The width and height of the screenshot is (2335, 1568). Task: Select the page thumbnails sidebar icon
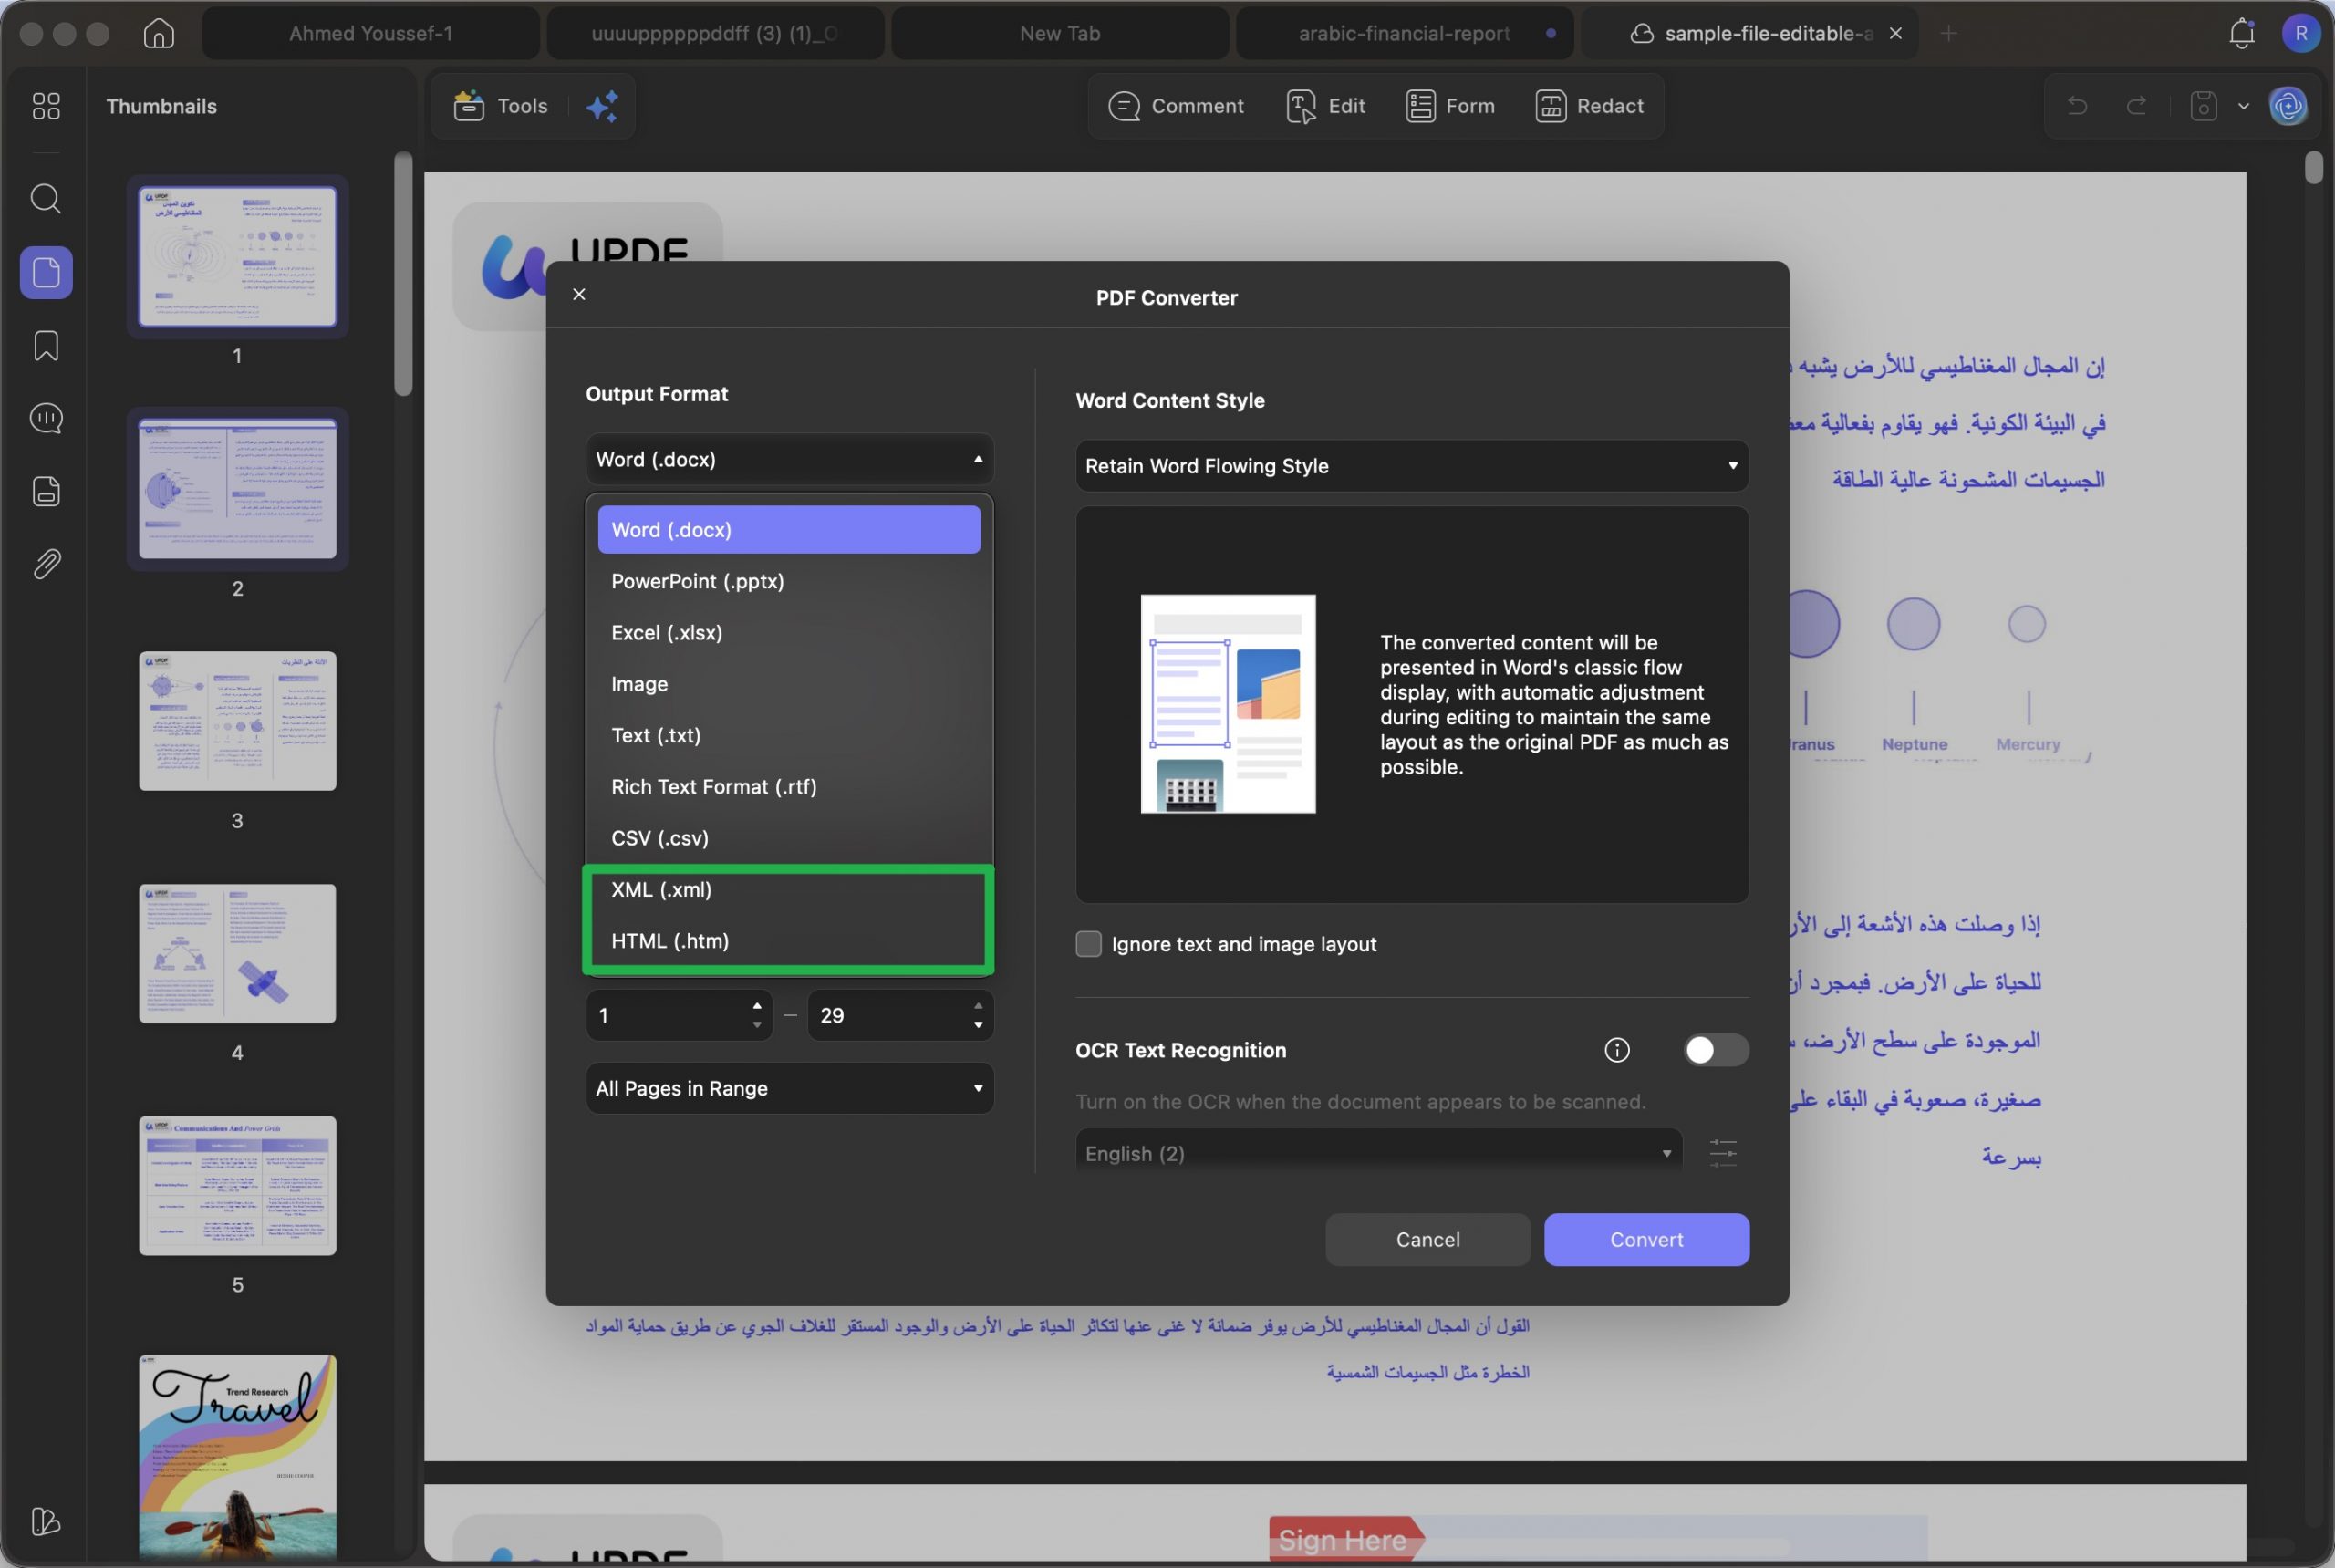coord(46,272)
